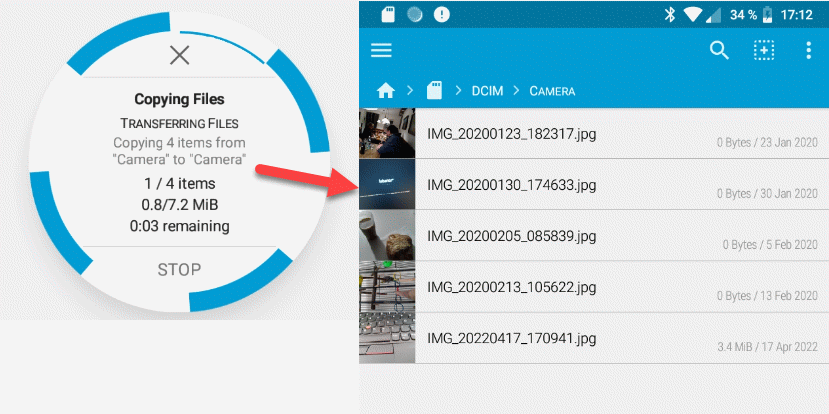
Task: Tap the cellular signal strength icon
Action: click(x=713, y=15)
